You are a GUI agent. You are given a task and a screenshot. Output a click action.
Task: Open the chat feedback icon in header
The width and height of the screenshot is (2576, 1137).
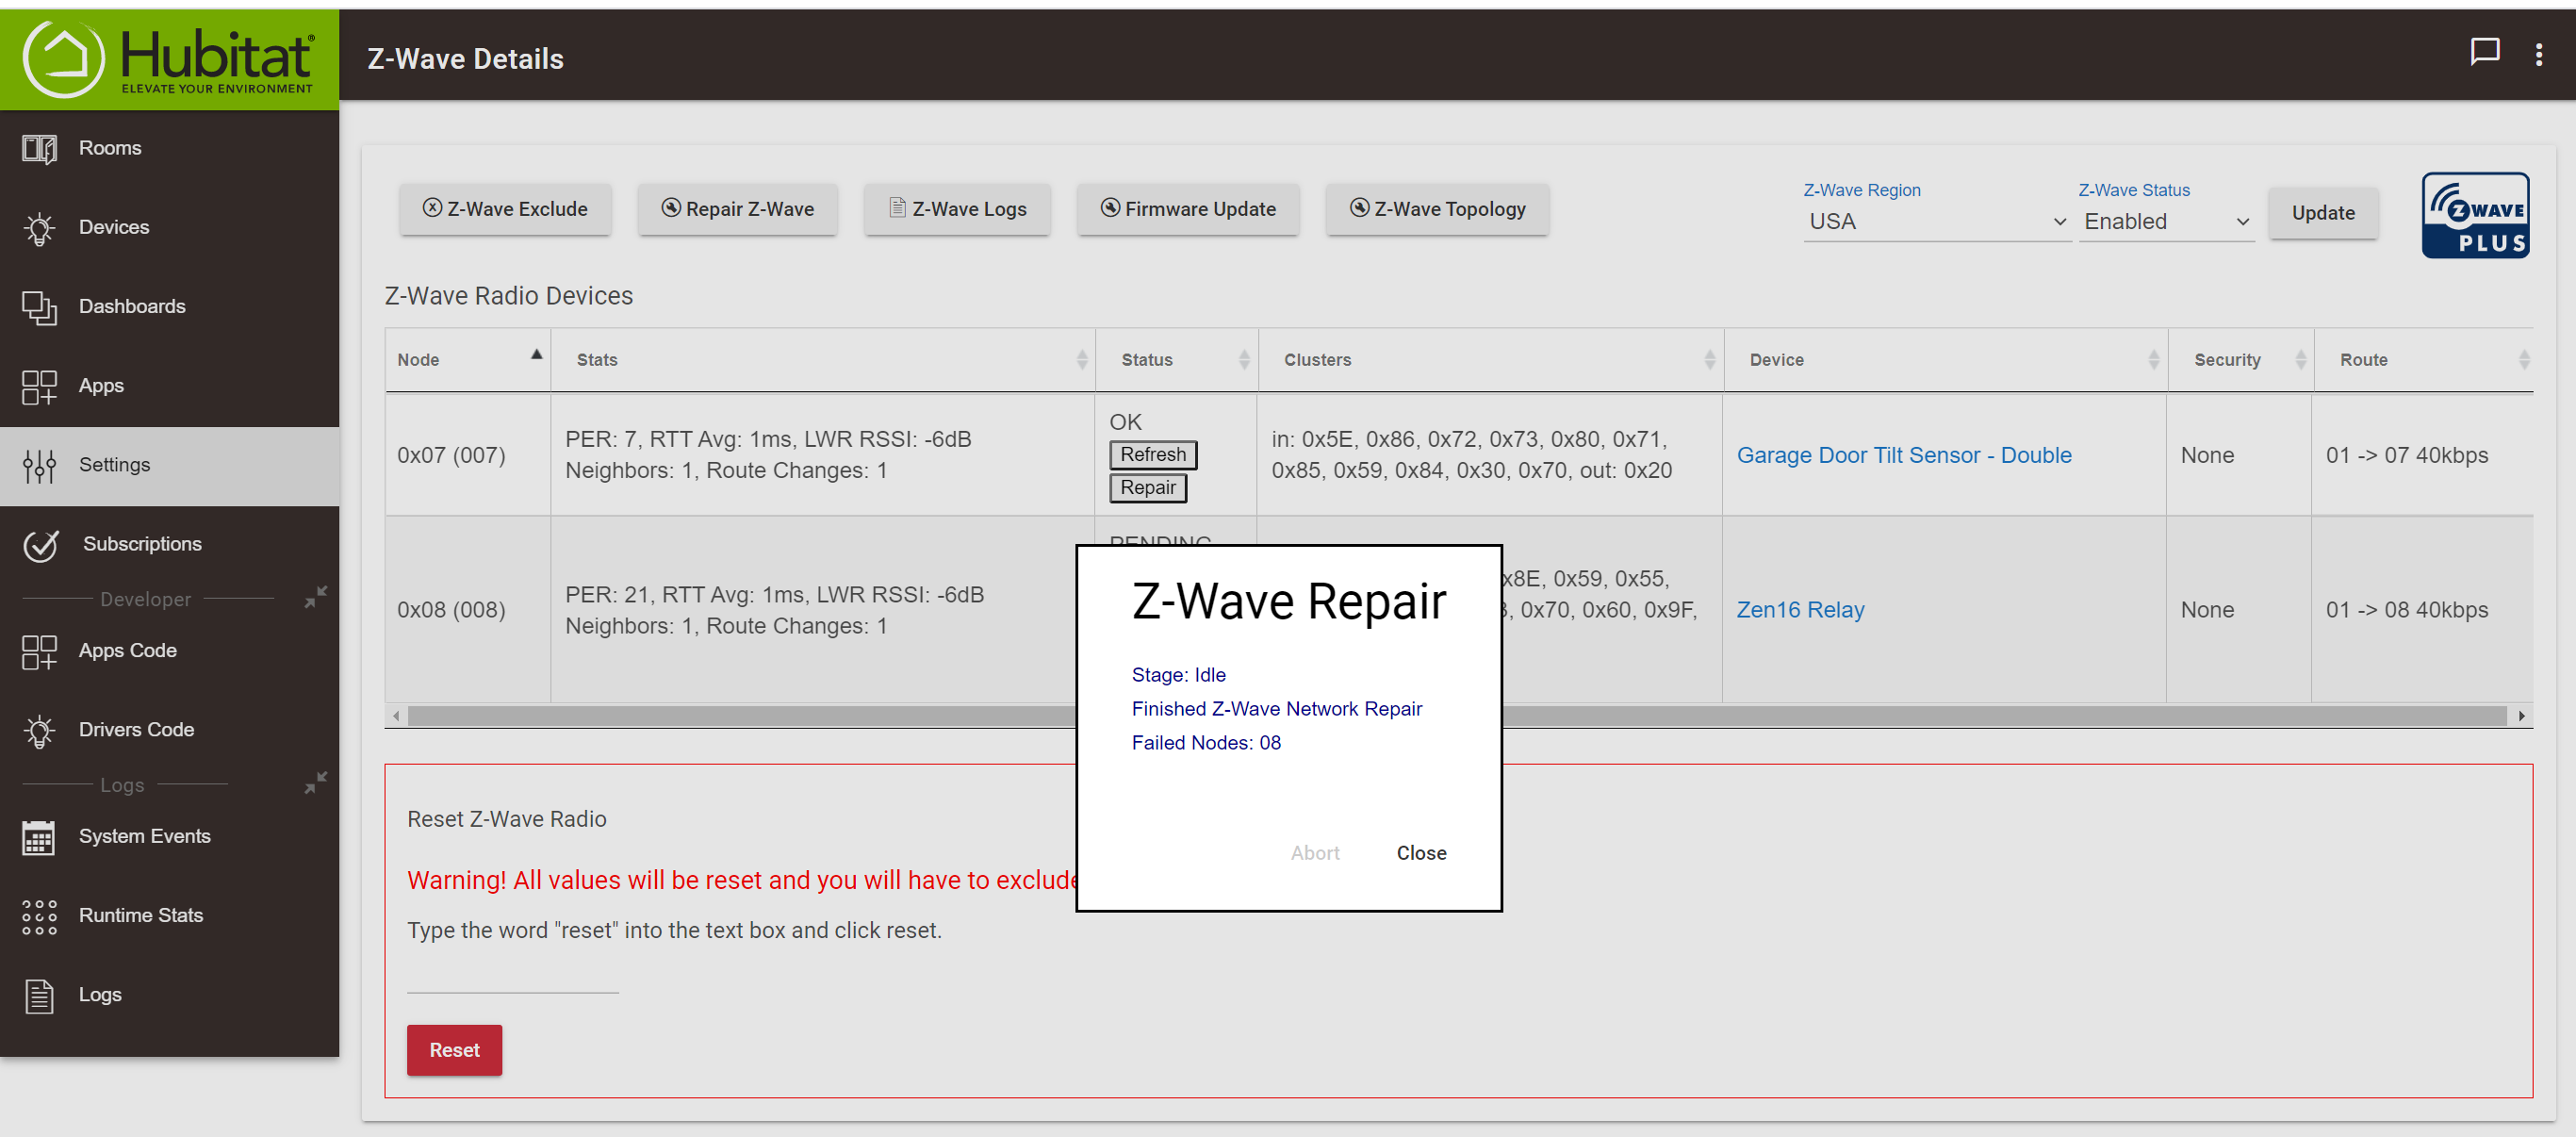point(2484,52)
